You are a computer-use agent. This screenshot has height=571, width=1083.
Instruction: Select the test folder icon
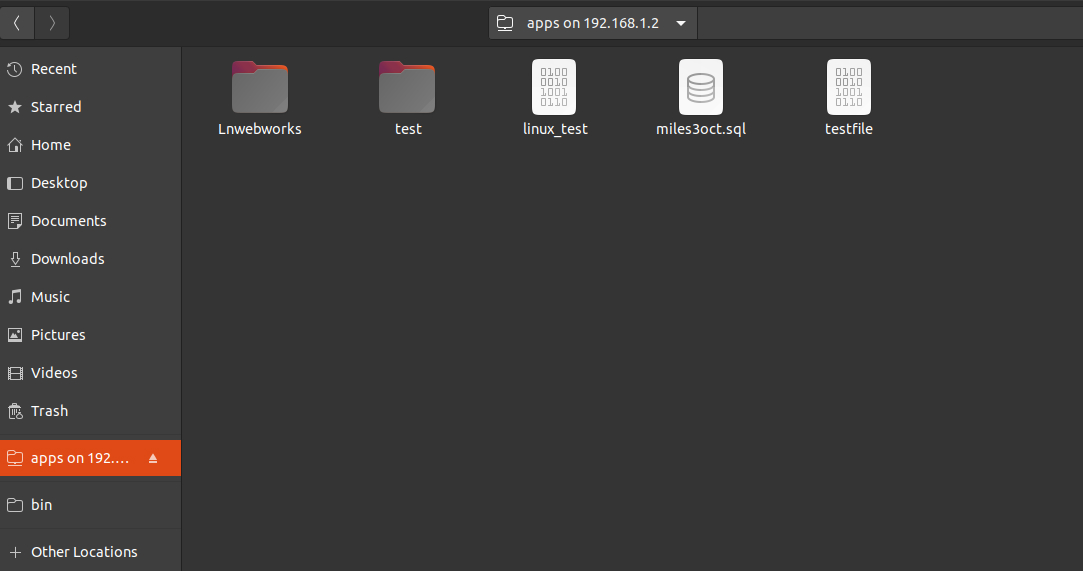point(407,88)
